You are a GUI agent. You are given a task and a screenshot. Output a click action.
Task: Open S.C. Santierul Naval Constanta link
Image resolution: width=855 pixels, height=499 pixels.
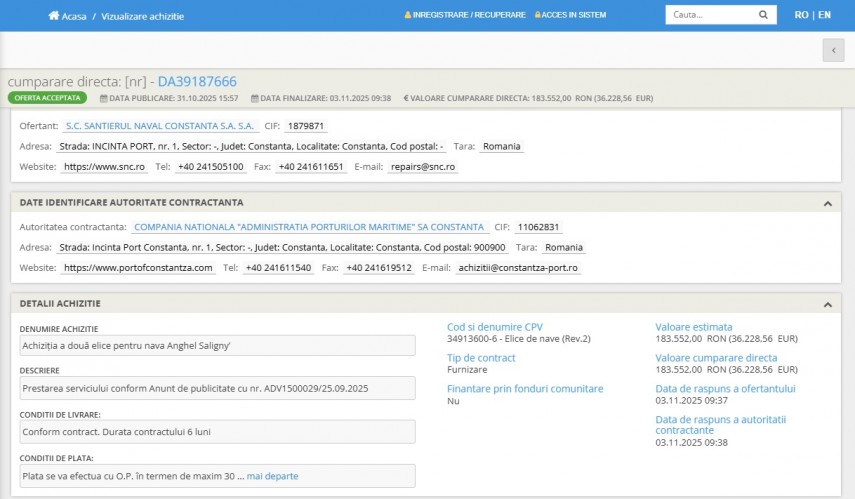coord(160,126)
